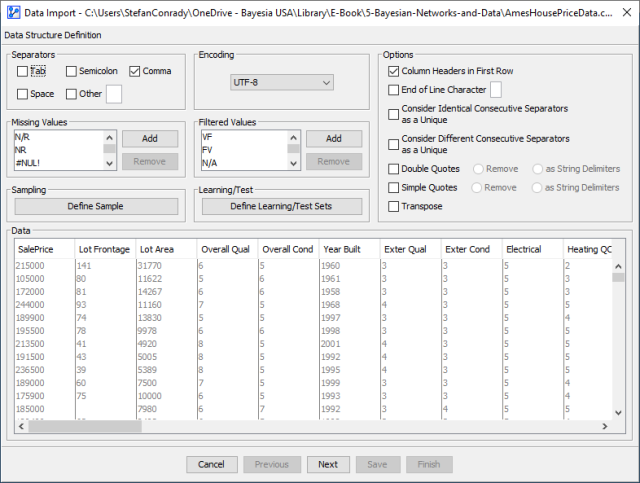Click Lot Area cell 31770
The image size is (640, 483).
167,266
